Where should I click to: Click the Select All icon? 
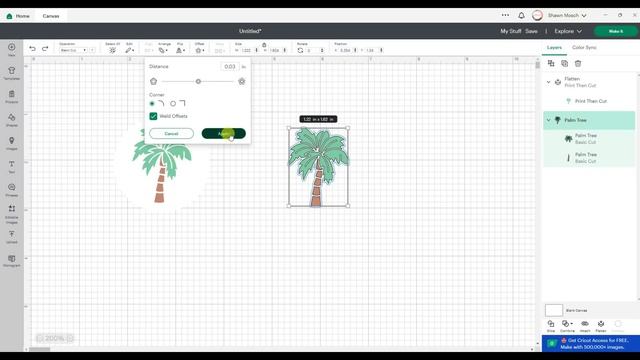click(x=112, y=50)
